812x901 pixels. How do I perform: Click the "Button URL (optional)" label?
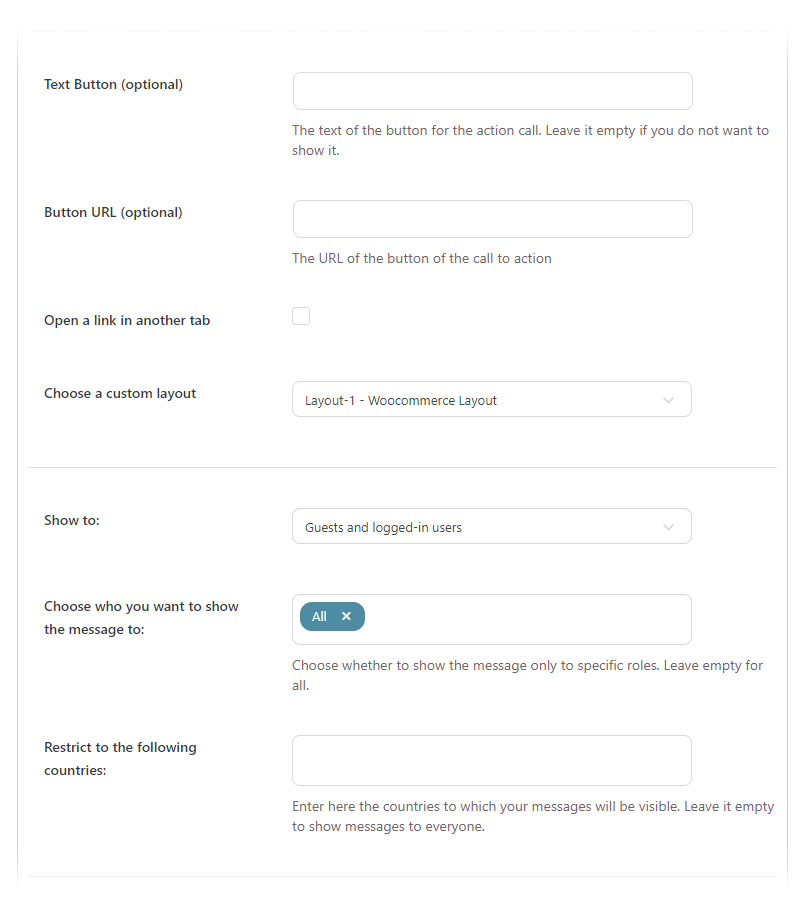pyautogui.click(x=113, y=213)
